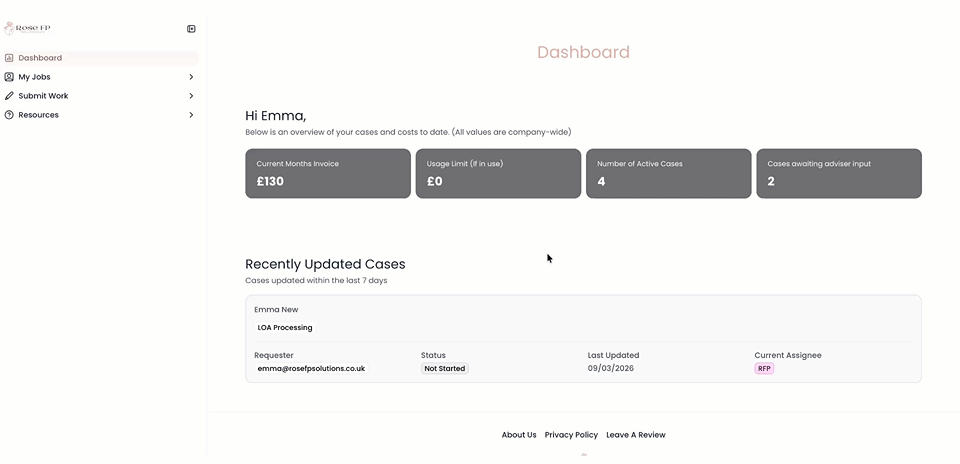The width and height of the screenshot is (960, 464).
Task: Click the Dashboard chart icon in sidebar
Action: click(x=9, y=58)
